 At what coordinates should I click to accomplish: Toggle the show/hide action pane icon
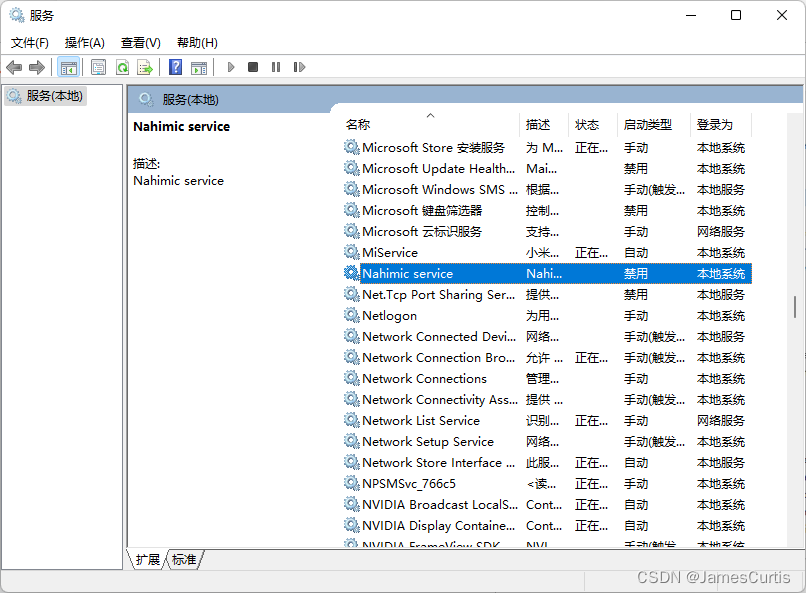[198, 67]
